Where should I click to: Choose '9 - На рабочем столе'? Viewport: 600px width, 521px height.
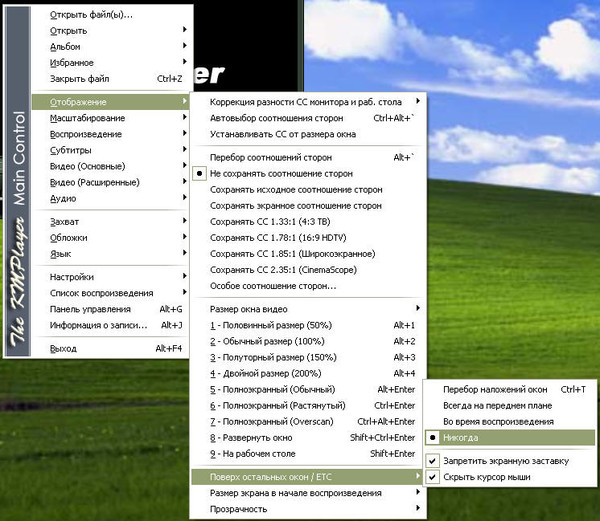[x=308, y=454]
